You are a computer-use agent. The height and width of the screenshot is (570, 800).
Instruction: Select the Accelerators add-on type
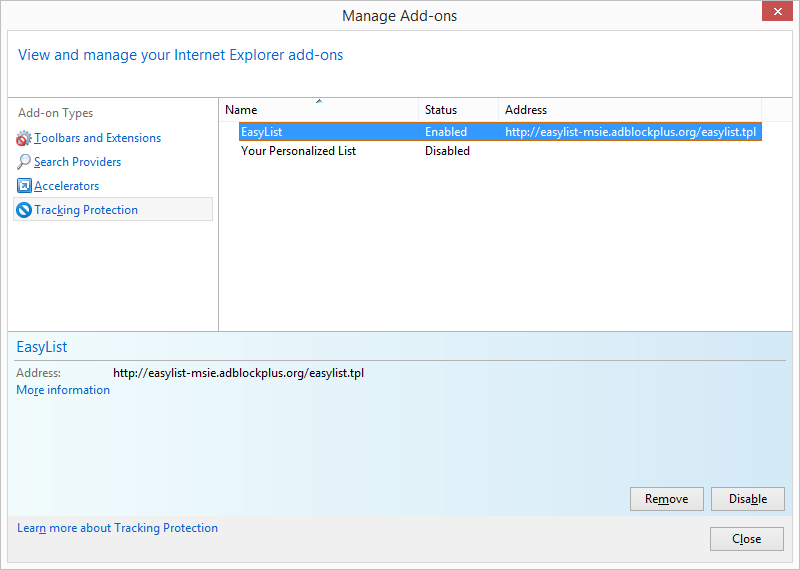pyautogui.click(x=66, y=186)
